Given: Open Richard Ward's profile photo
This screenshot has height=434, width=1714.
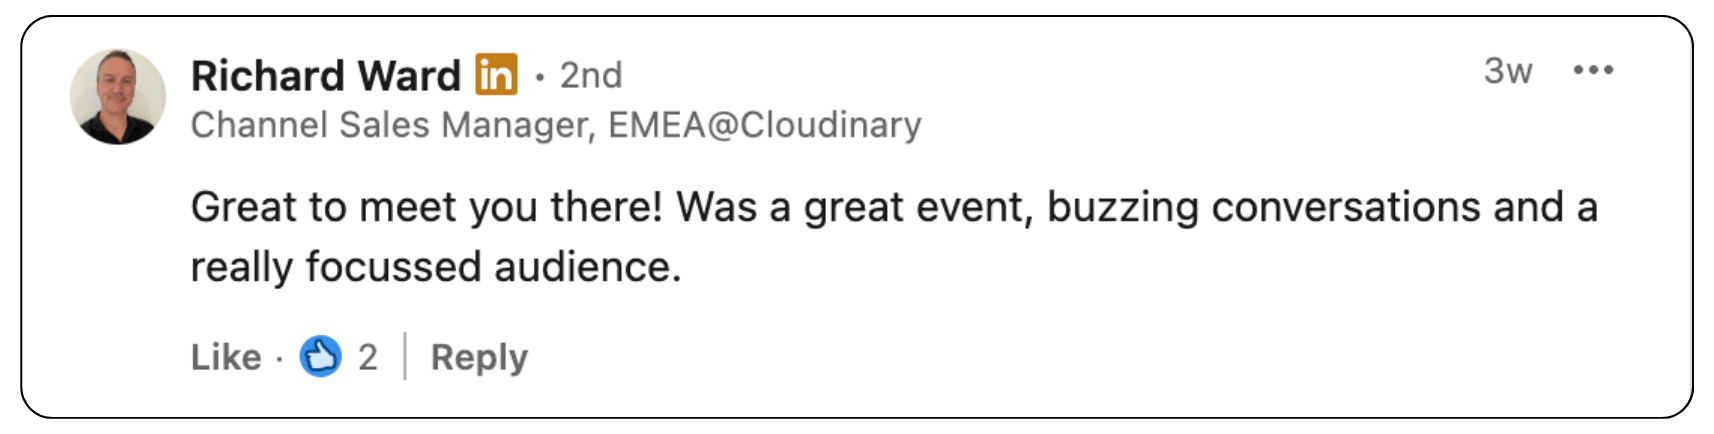Looking at the screenshot, I should coord(118,97).
